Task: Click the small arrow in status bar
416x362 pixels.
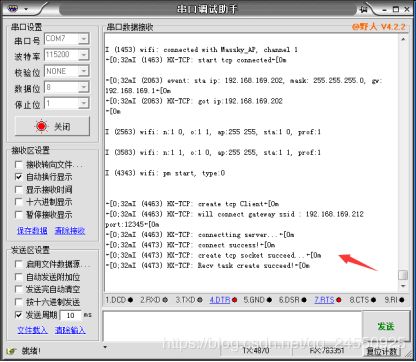Action: 105,347
